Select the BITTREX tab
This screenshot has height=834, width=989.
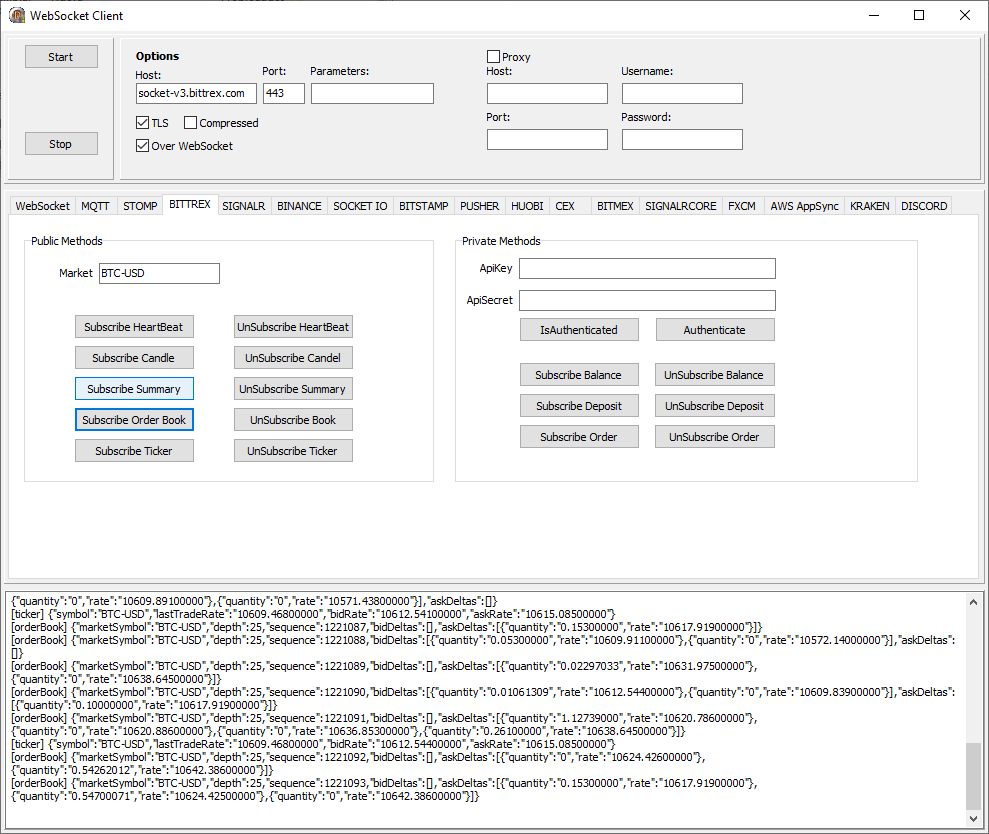click(190, 204)
